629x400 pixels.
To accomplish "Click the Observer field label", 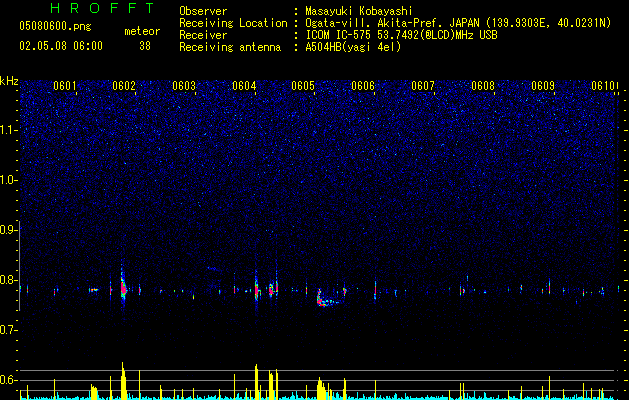I will (203, 11).
